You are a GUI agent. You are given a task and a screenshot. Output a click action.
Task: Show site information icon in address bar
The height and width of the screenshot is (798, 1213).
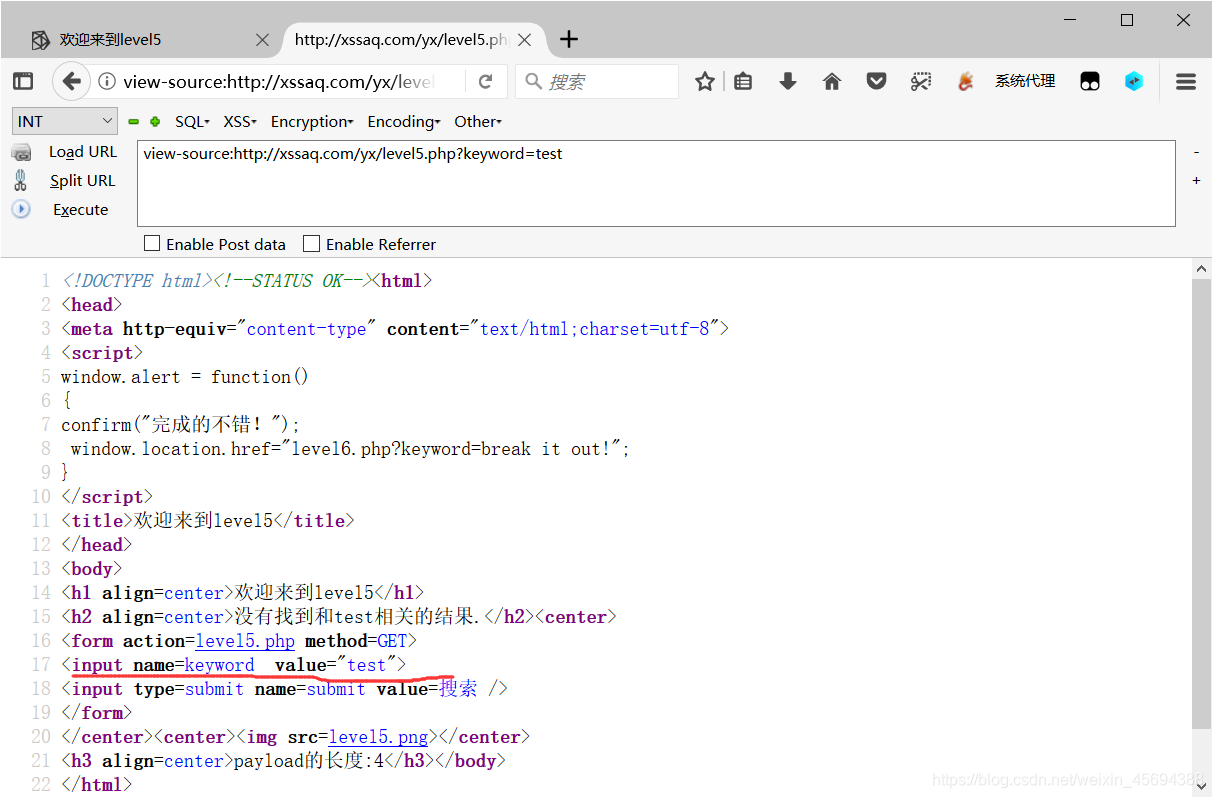click(107, 82)
